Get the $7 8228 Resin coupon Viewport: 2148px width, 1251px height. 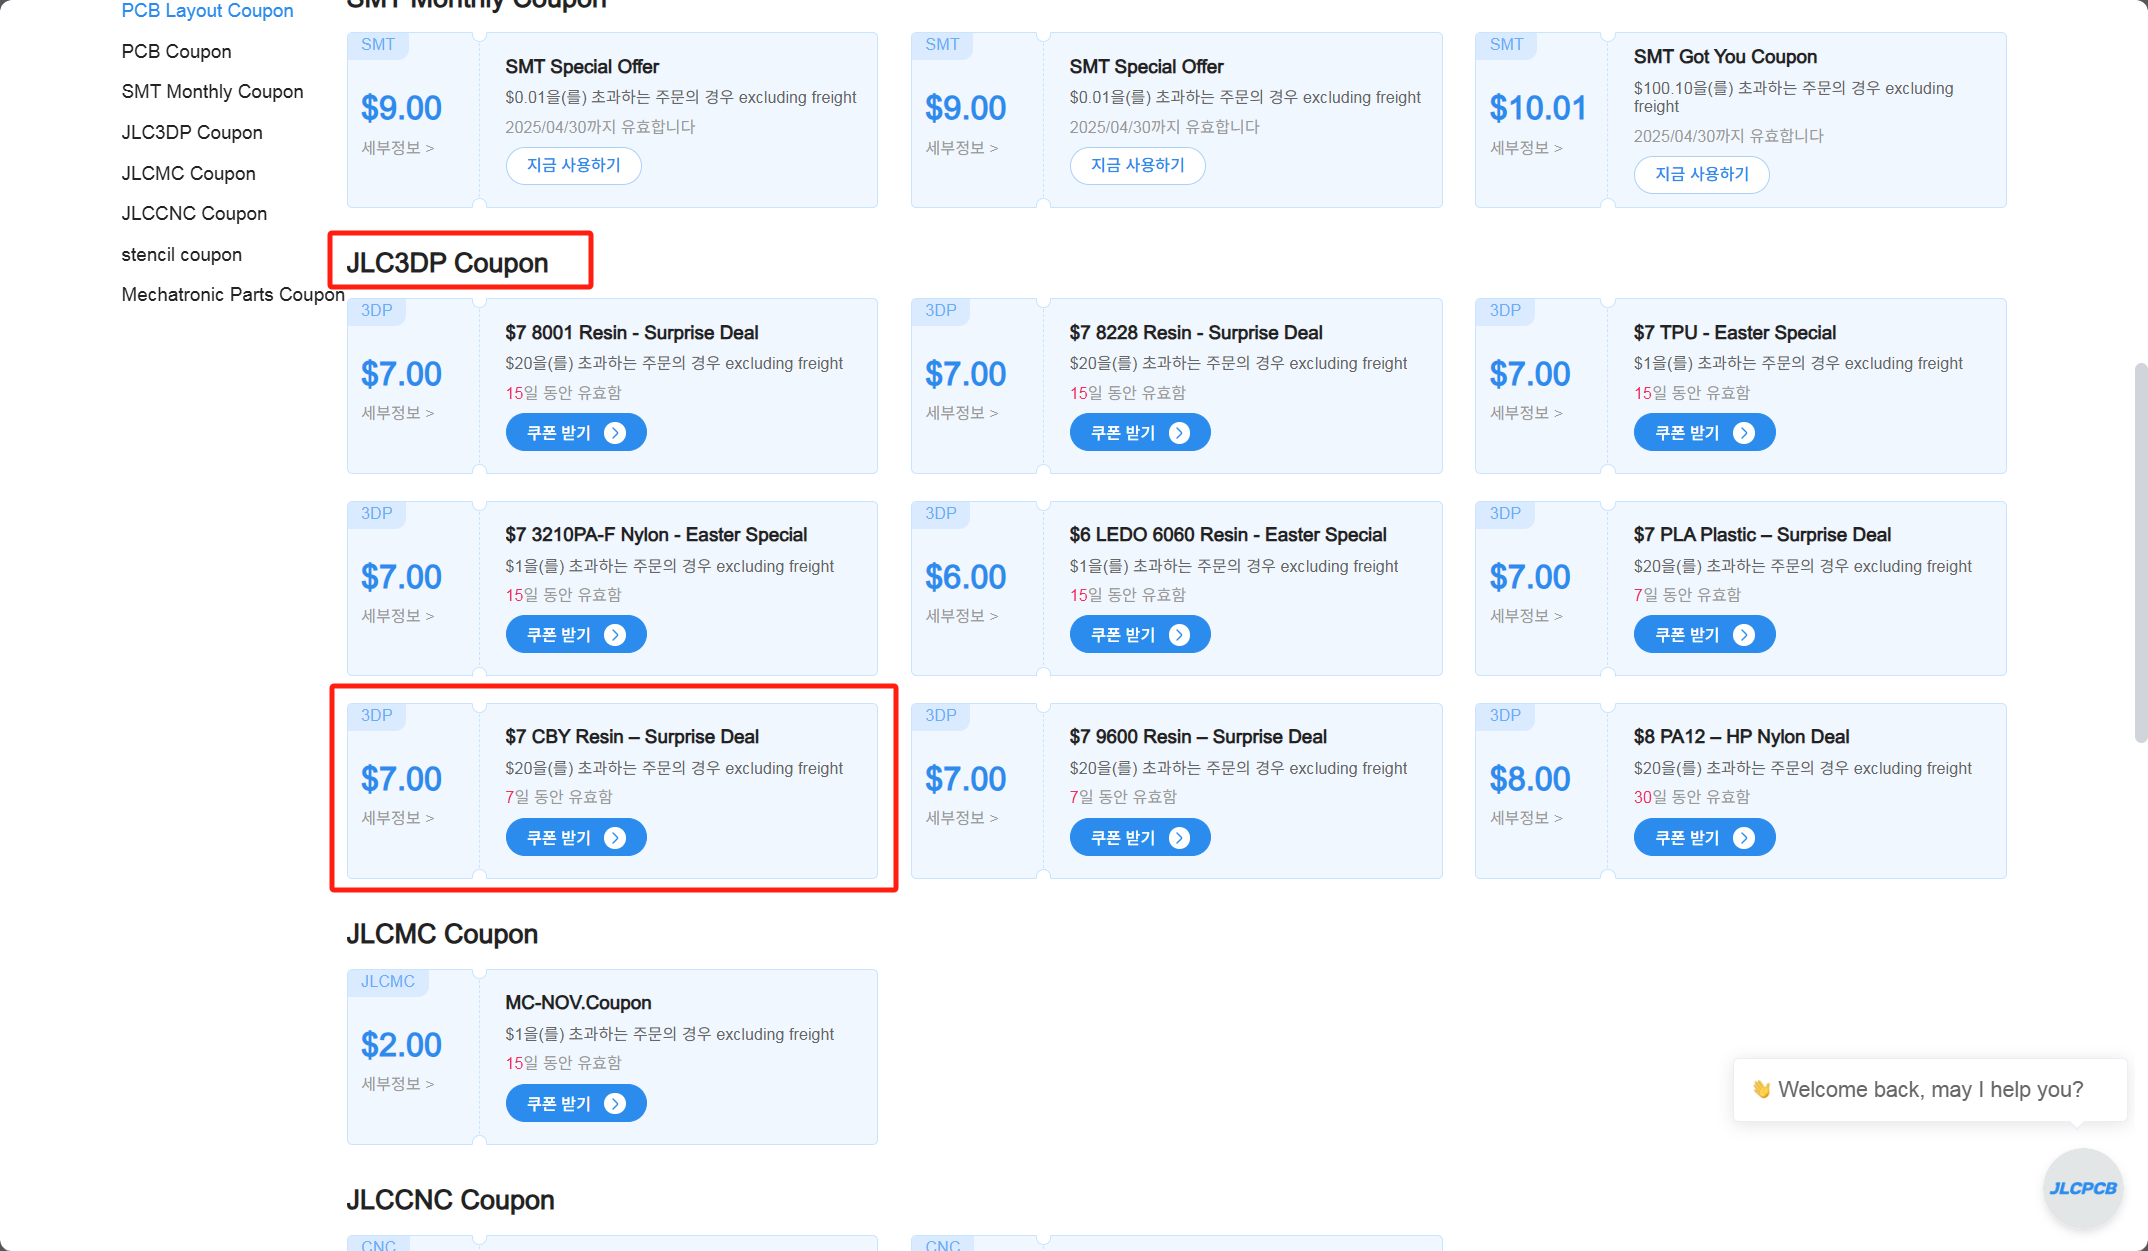click(x=1140, y=433)
